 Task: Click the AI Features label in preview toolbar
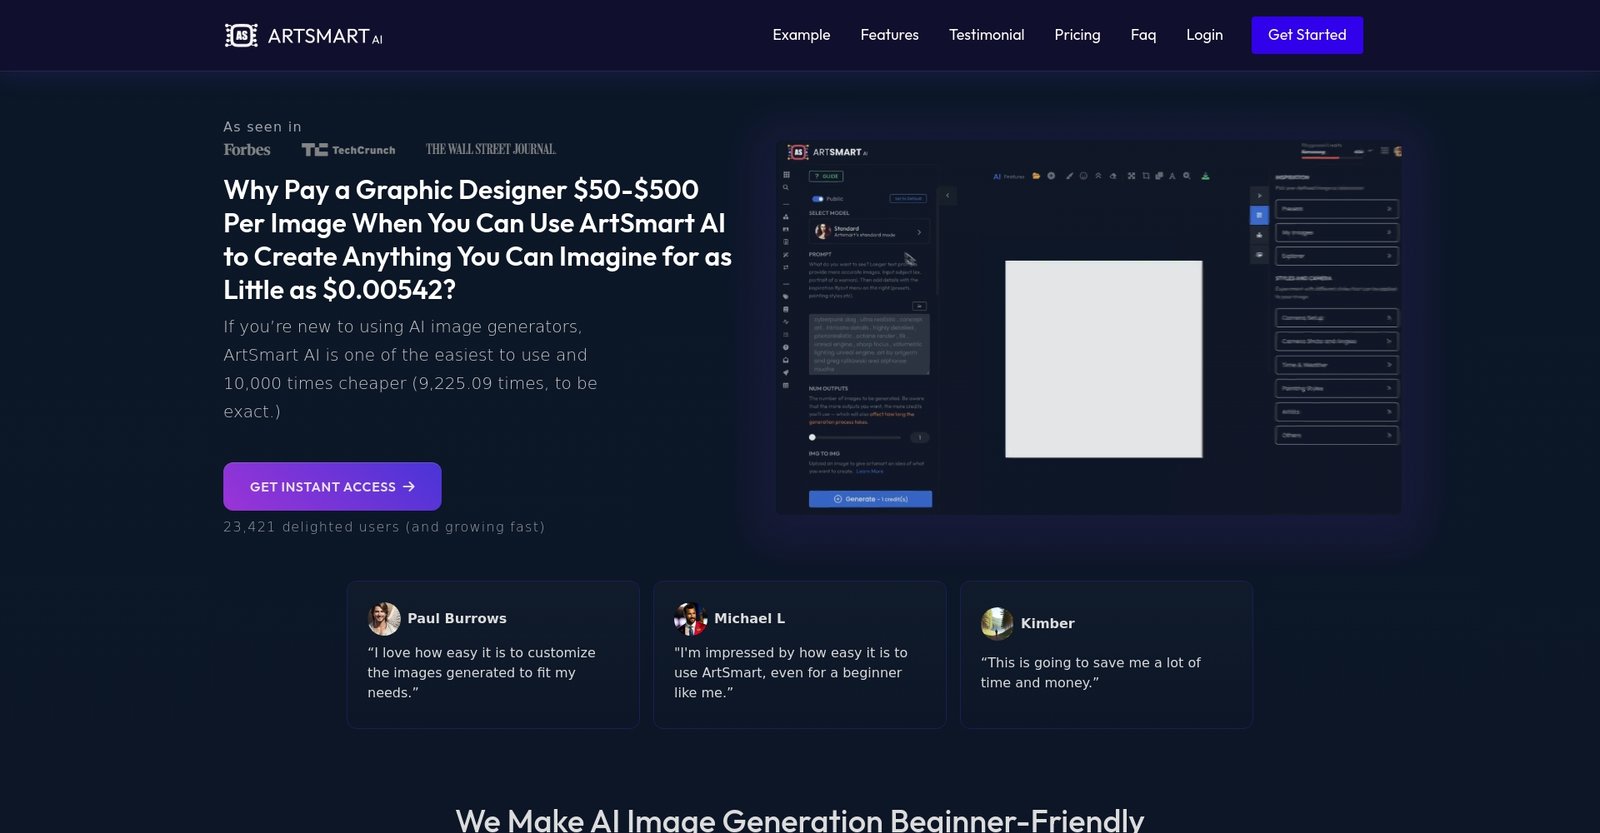(x=1008, y=177)
